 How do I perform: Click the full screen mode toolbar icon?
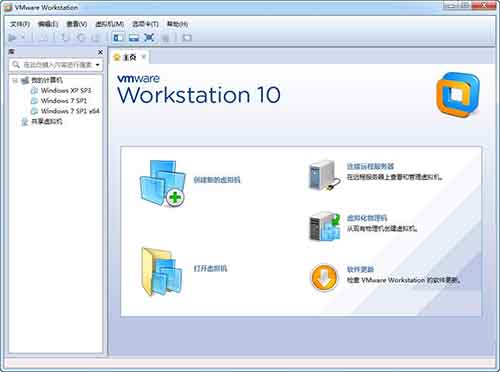[x=149, y=37]
